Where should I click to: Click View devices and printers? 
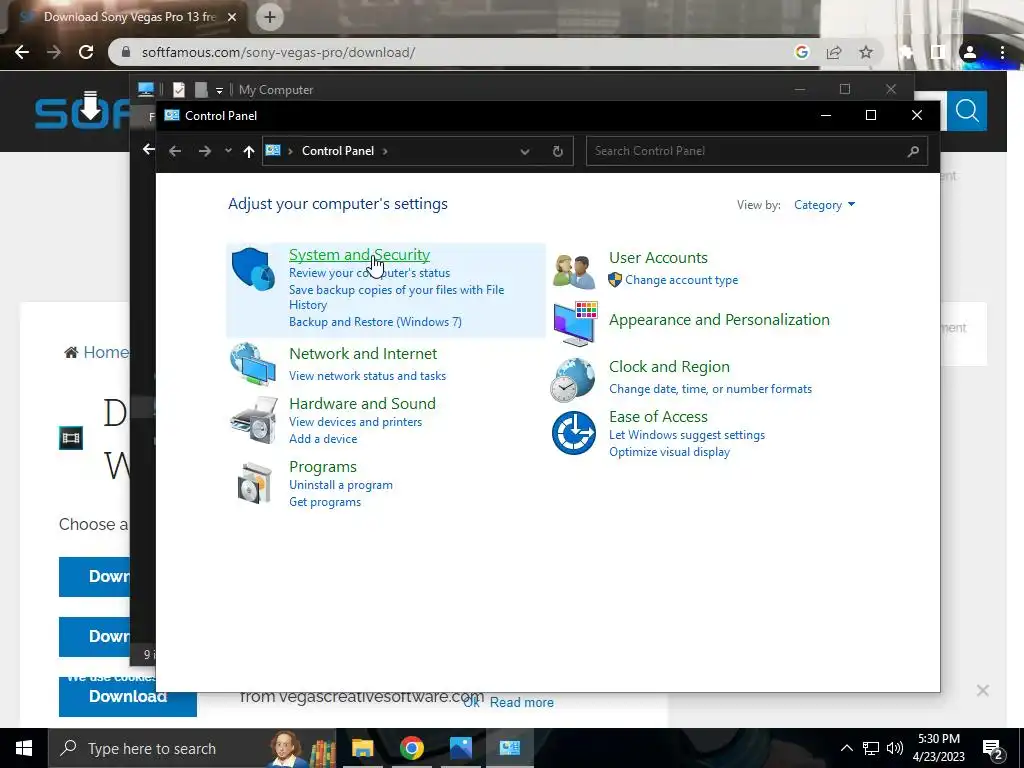coord(355,422)
